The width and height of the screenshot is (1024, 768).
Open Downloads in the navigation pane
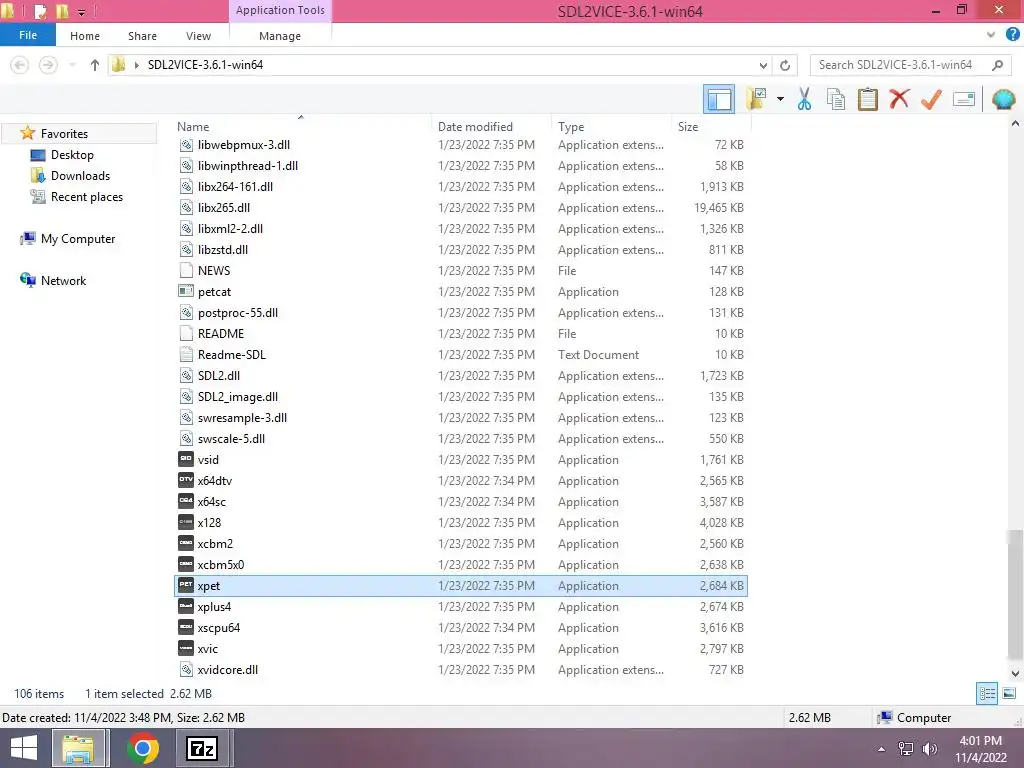pyautogui.click(x=80, y=176)
